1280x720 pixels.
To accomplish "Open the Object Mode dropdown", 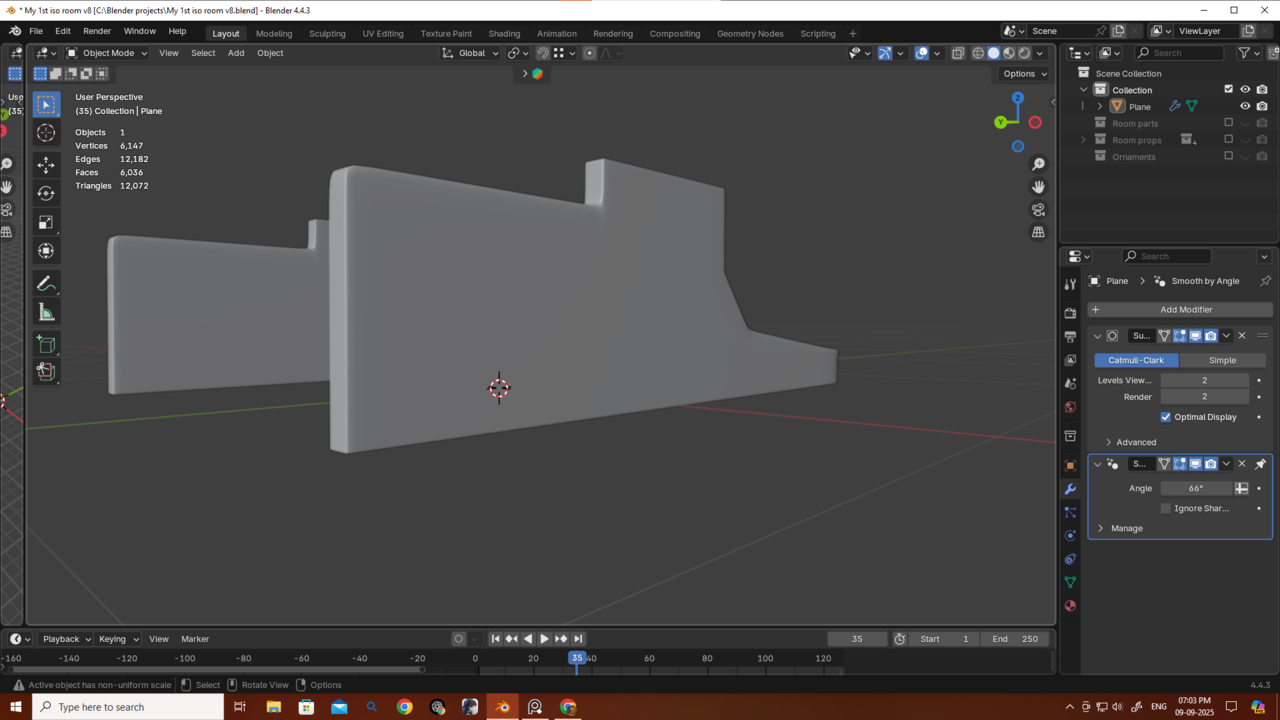I will pos(107,53).
